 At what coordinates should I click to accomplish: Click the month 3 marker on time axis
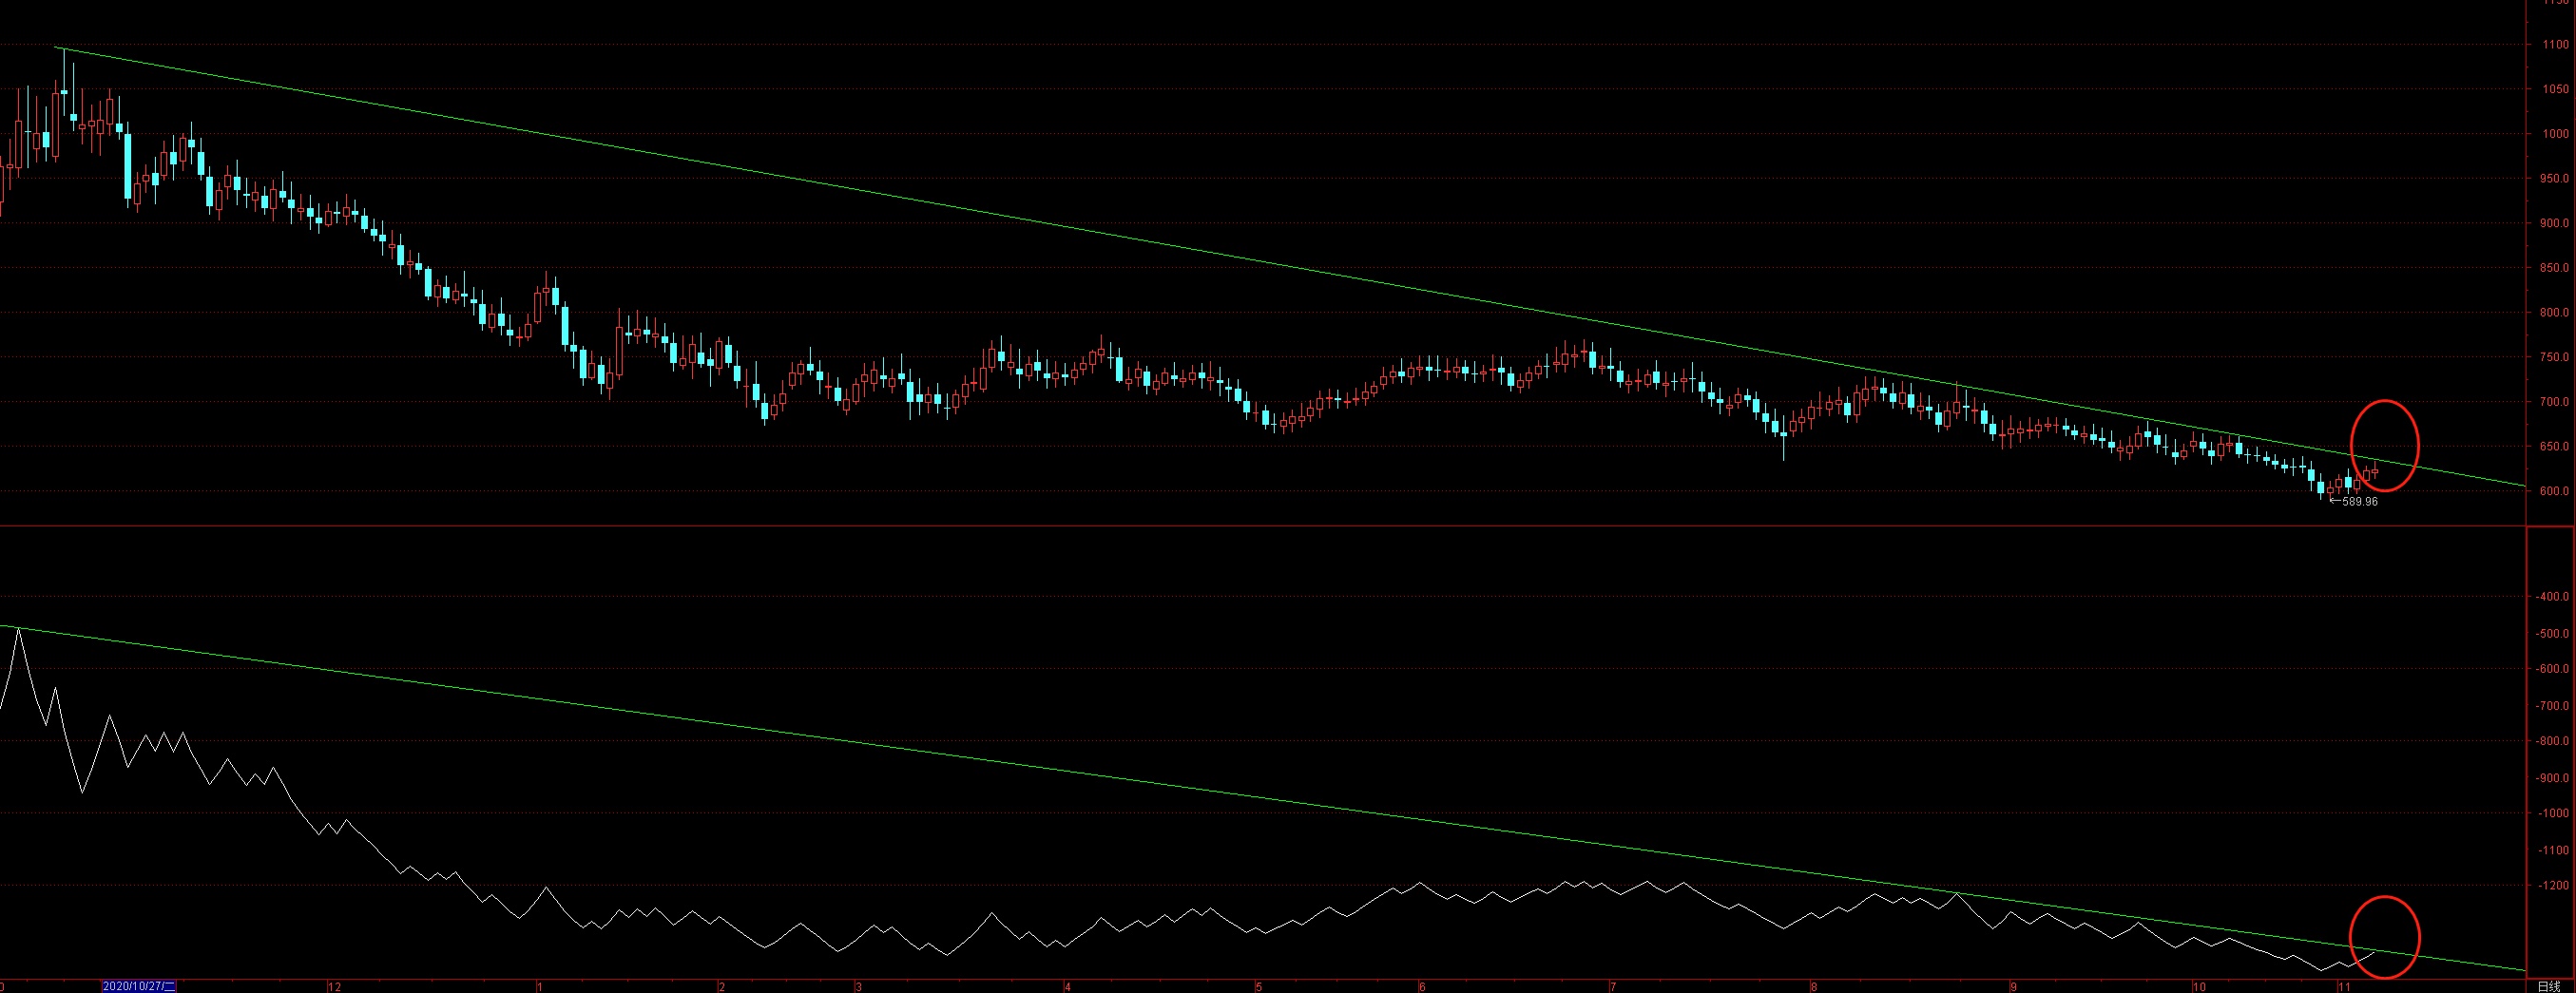[858, 987]
